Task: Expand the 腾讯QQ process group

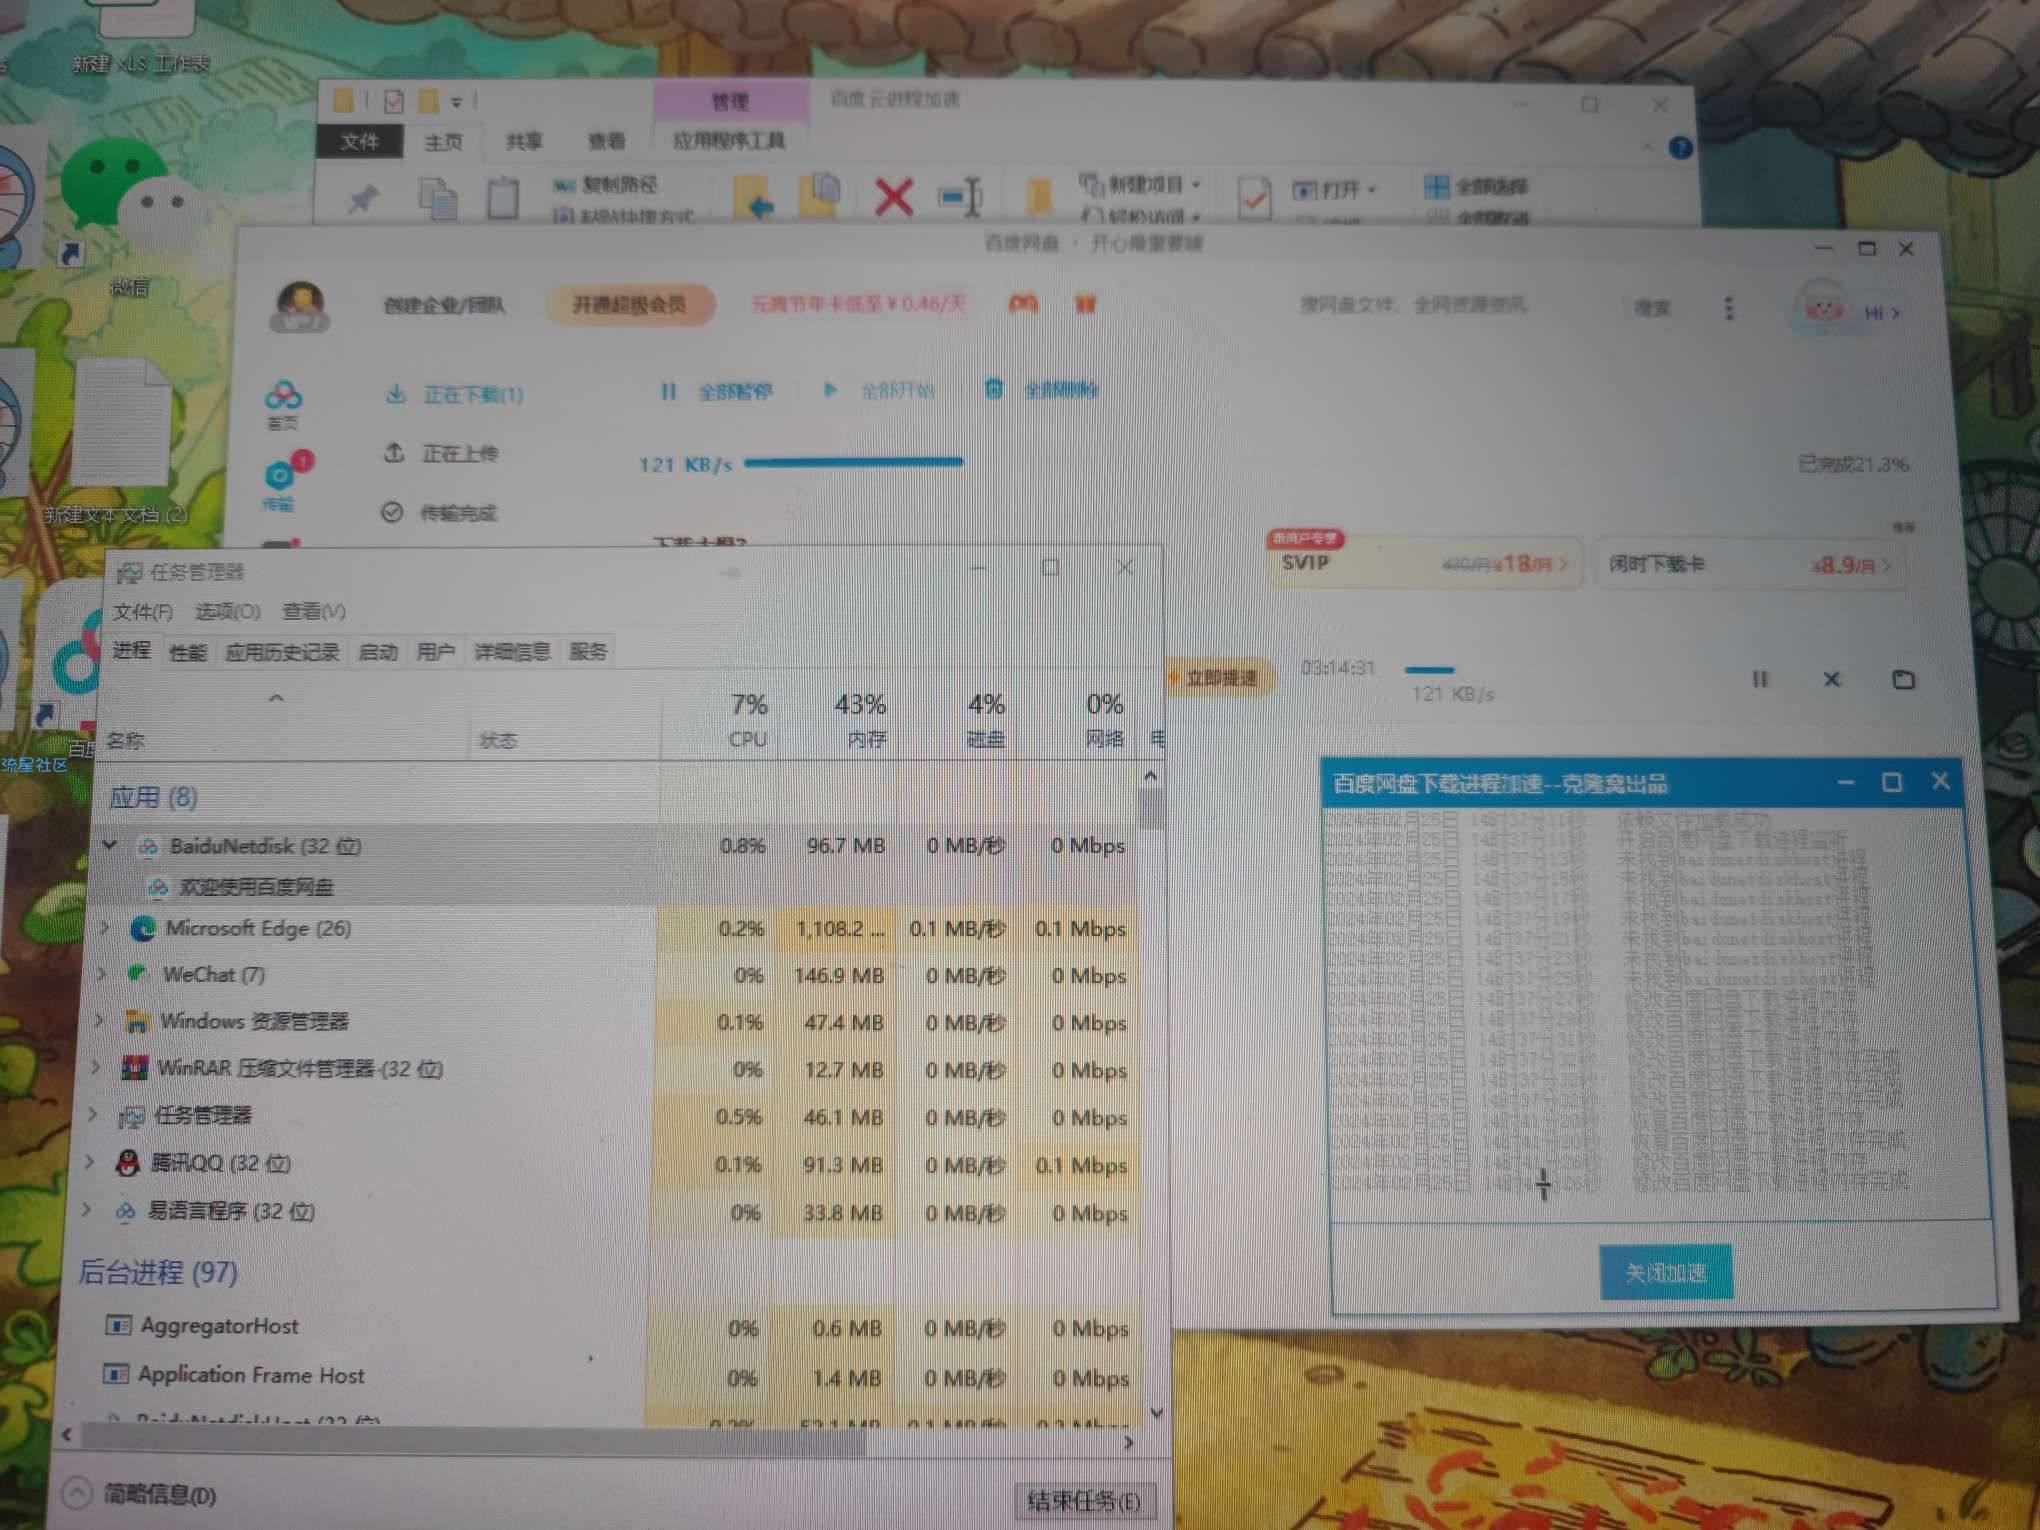Action: pos(90,1162)
